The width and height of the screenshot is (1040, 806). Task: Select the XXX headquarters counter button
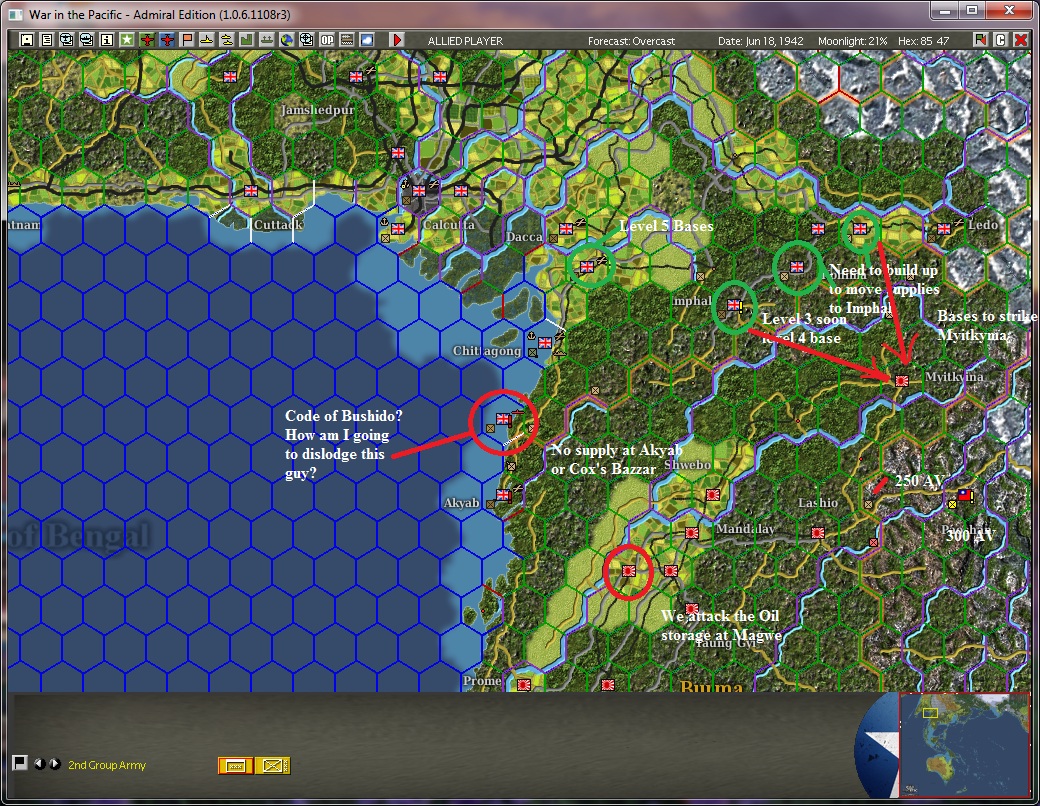coord(235,766)
